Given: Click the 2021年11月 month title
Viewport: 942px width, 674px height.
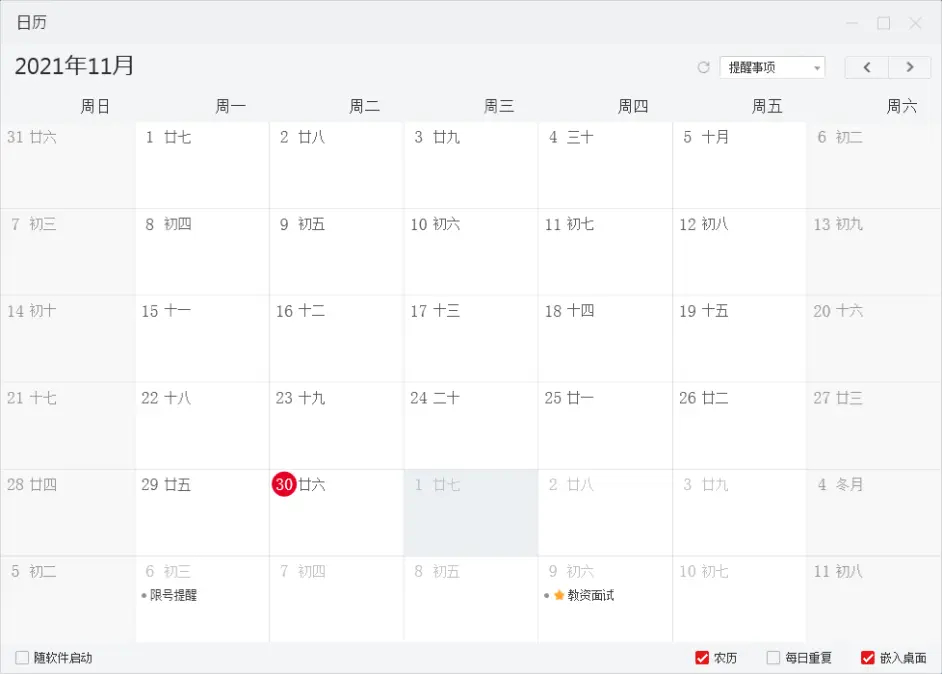Looking at the screenshot, I should (75, 67).
